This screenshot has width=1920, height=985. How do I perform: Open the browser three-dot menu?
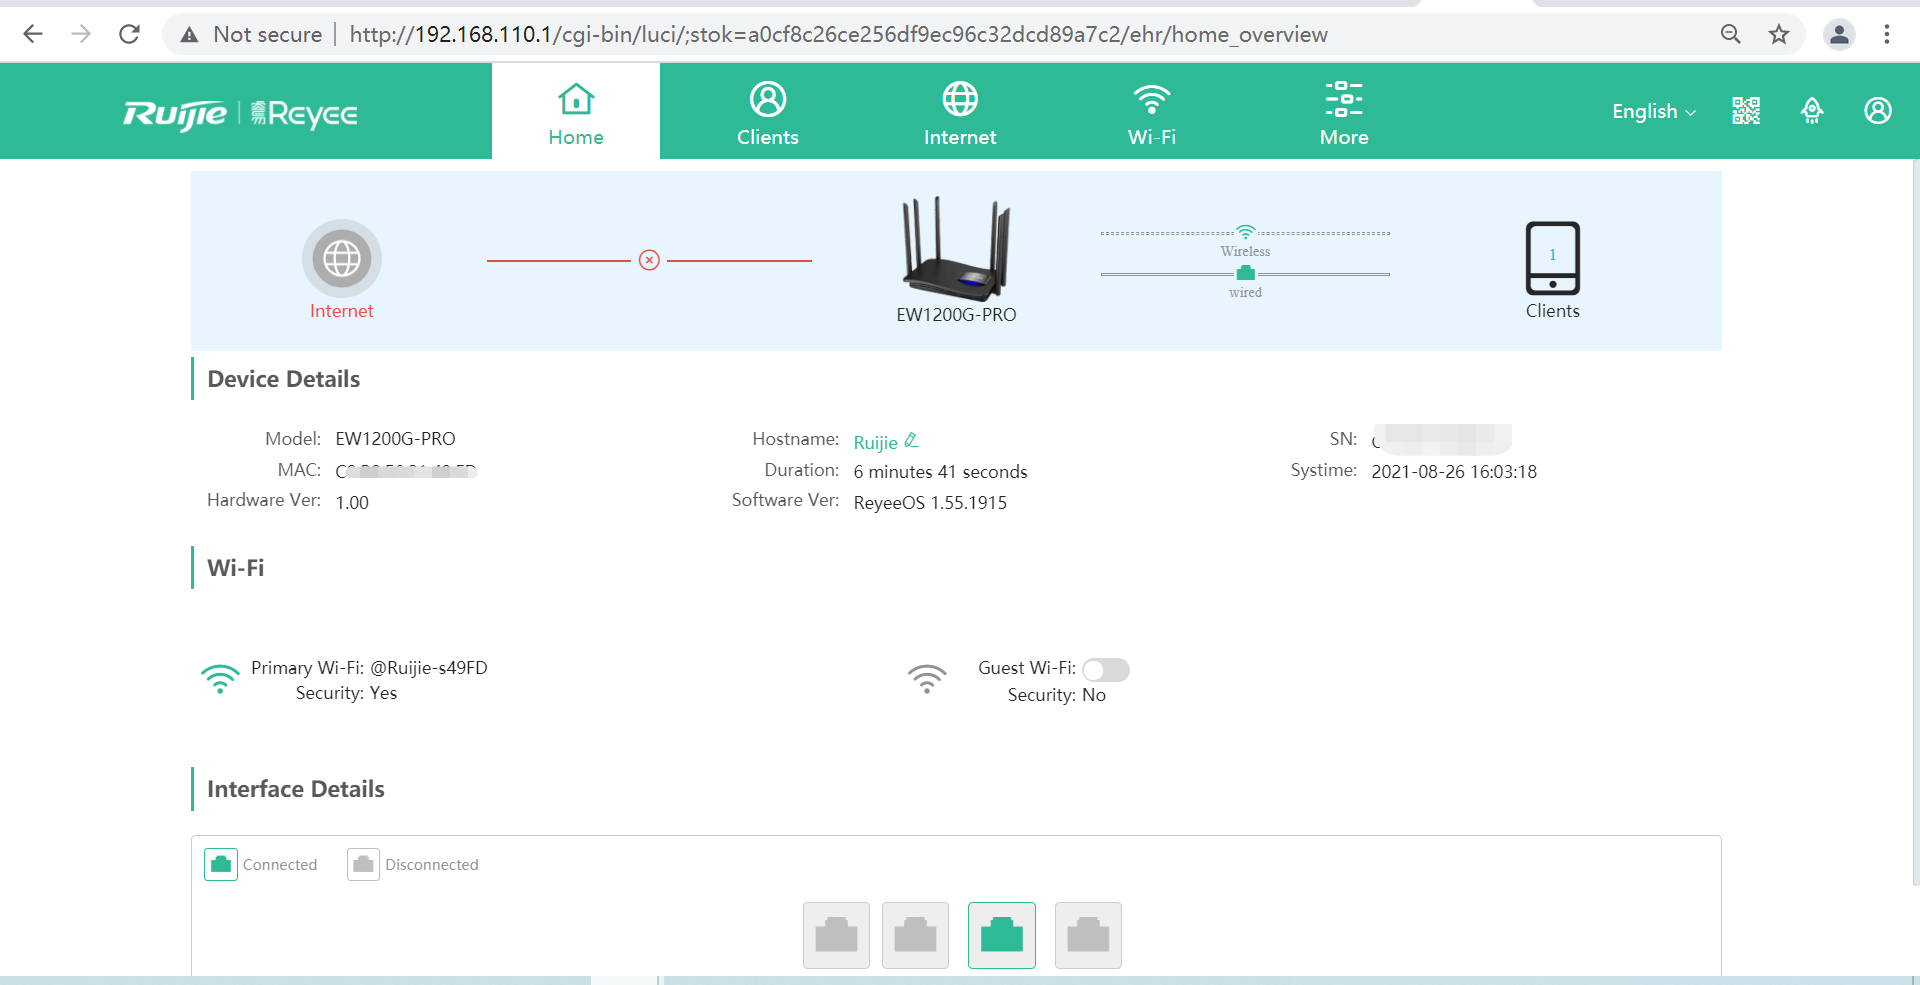click(x=1887, y=34)
